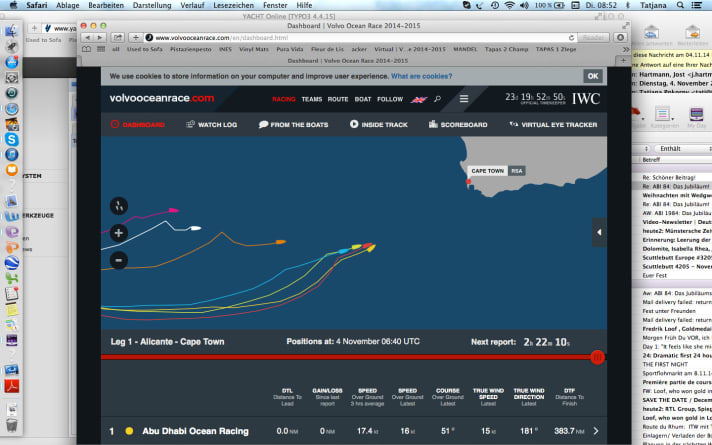Open Spotlight search in menu bar
The width and height of the screenshot is (712, 445).
(x=680, y=5)
